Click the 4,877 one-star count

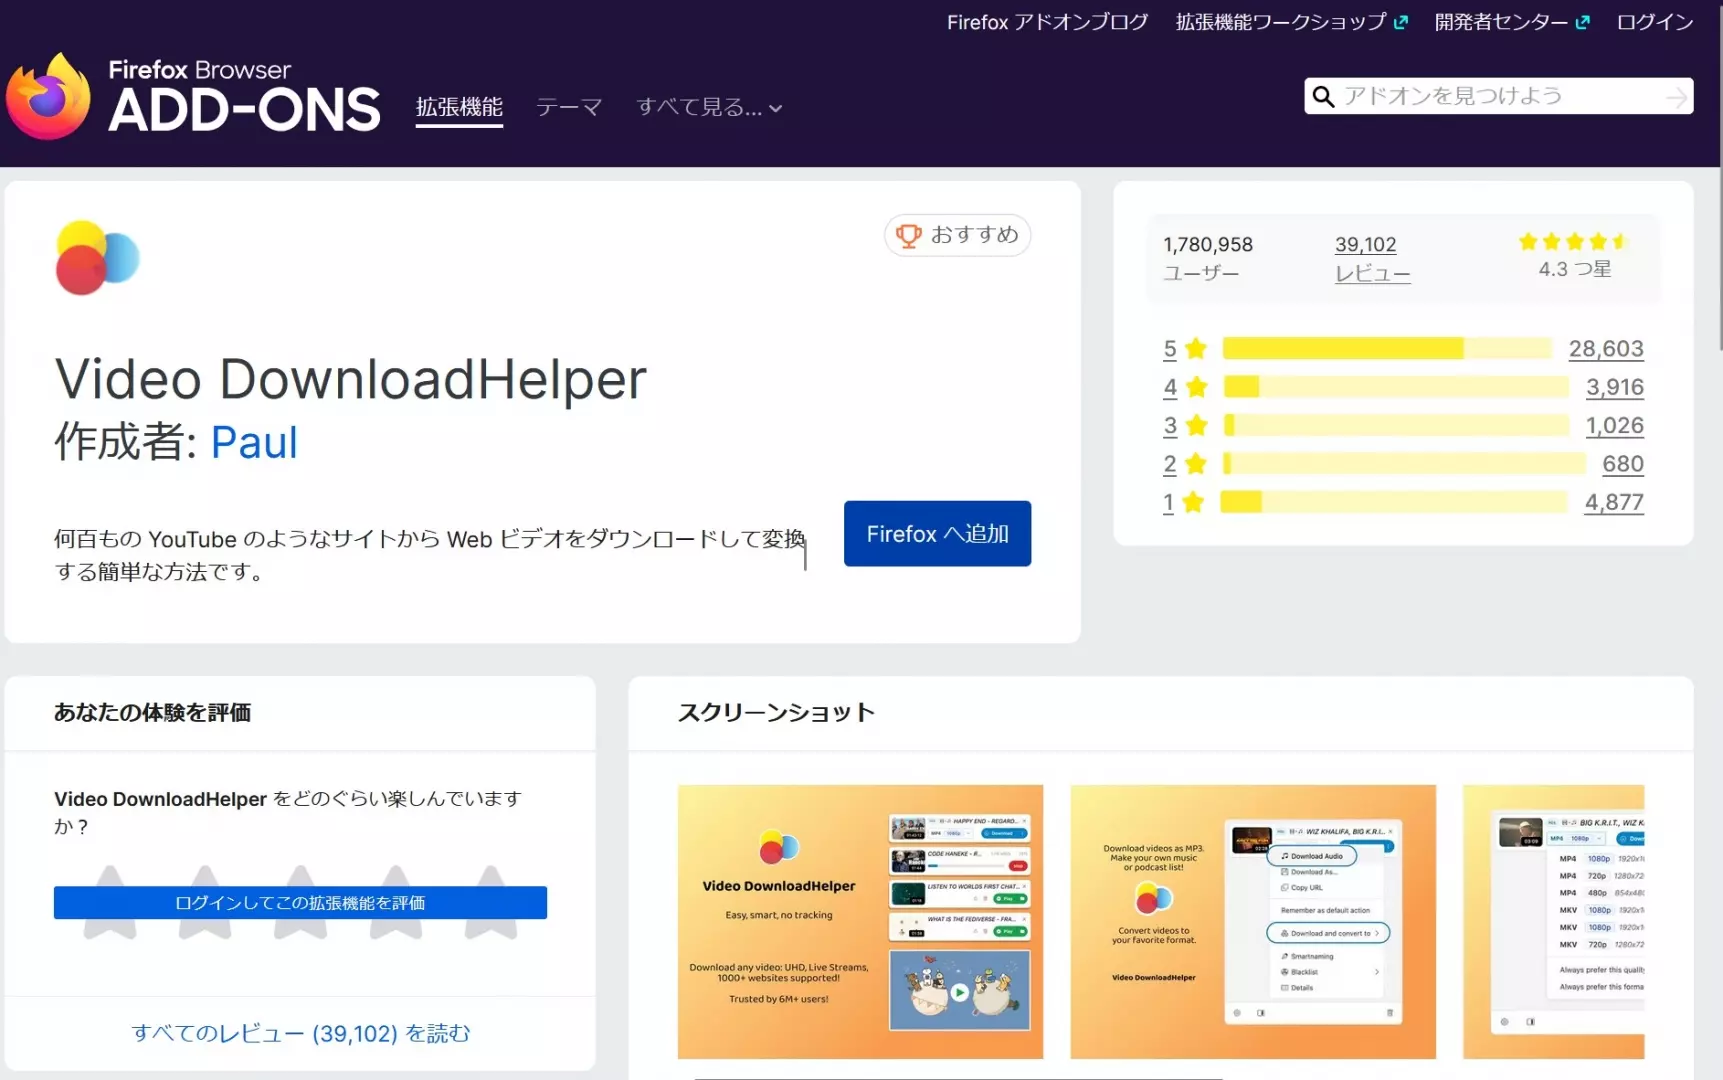click(x=1614, y=502)
